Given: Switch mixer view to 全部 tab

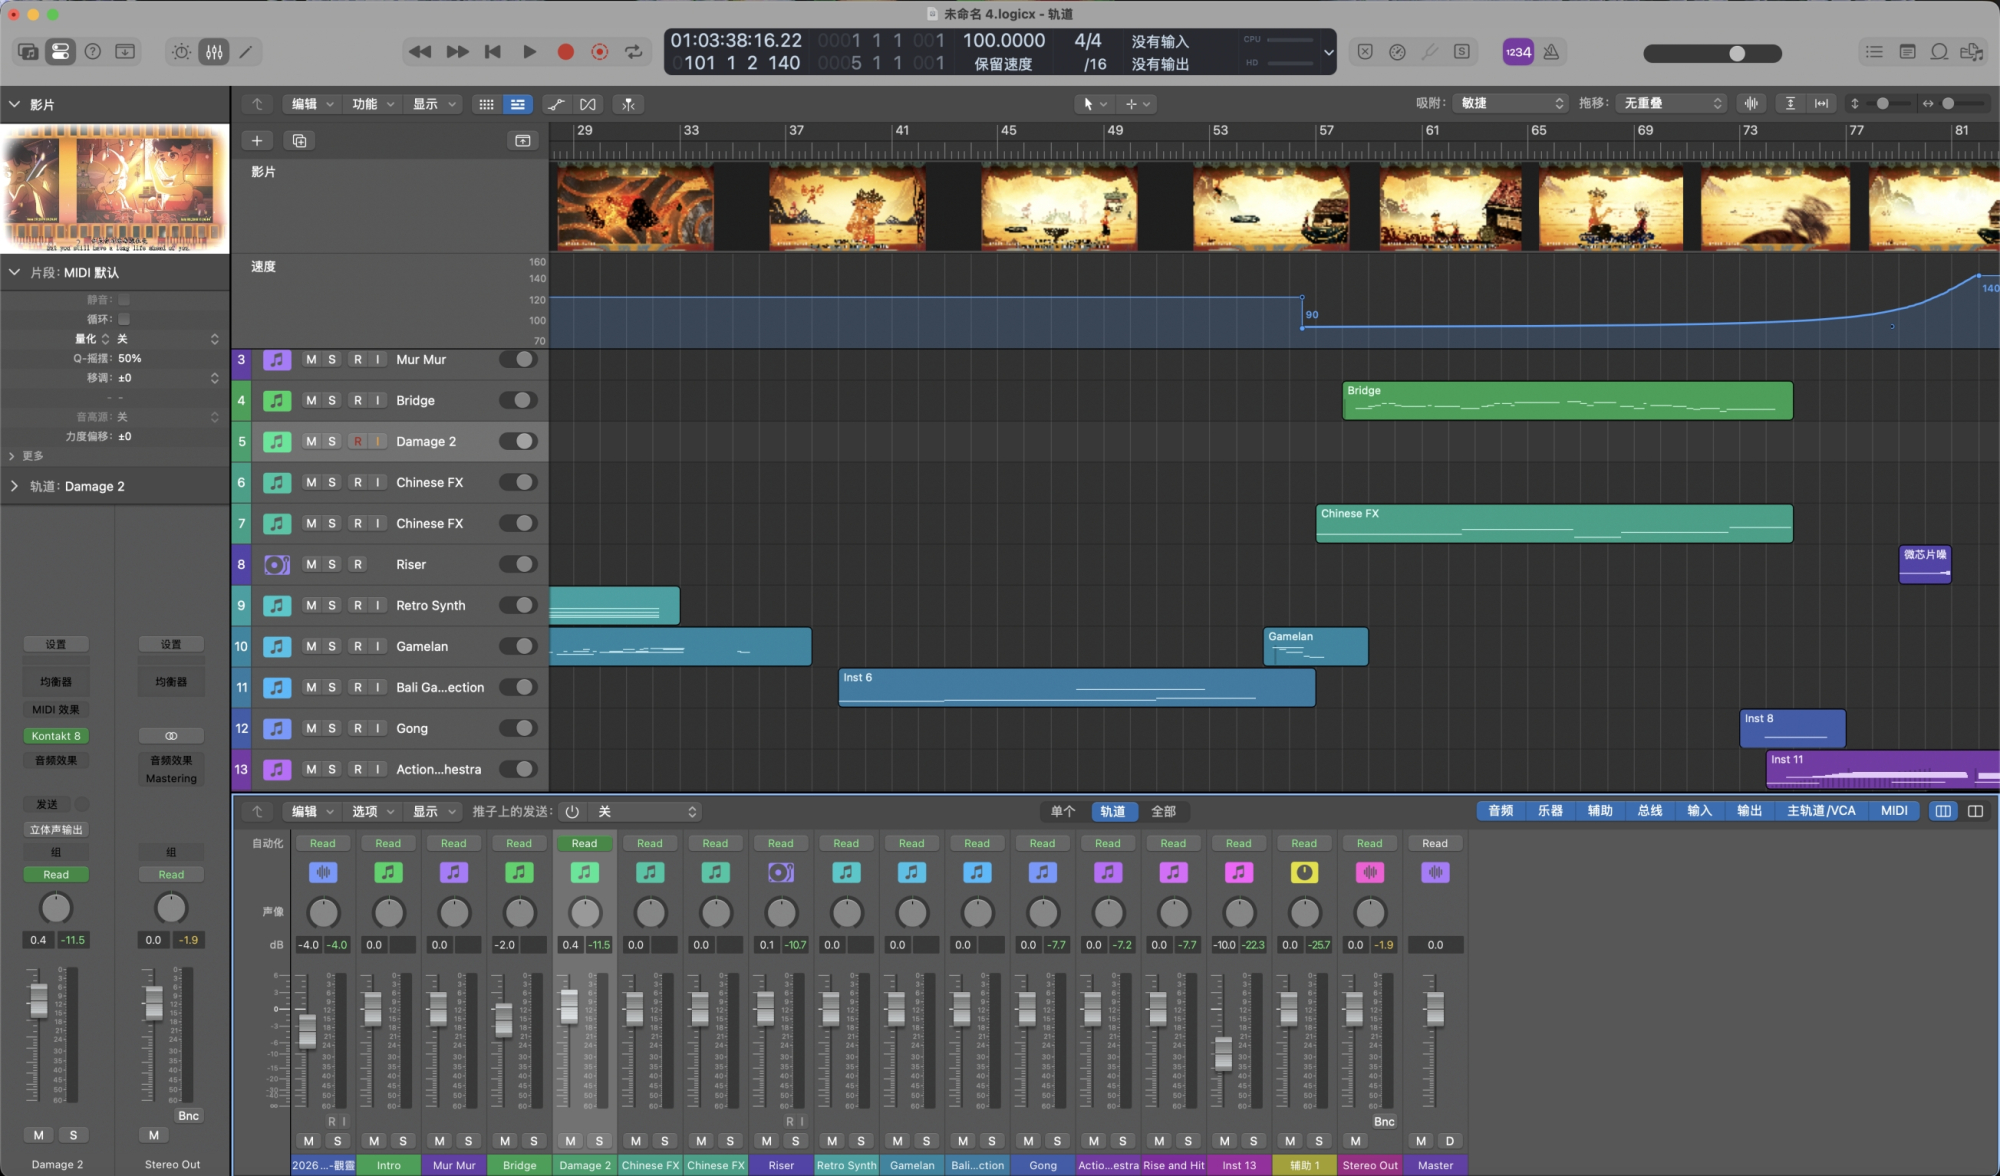Looking at the screenshot, I should coord(1163,812).
